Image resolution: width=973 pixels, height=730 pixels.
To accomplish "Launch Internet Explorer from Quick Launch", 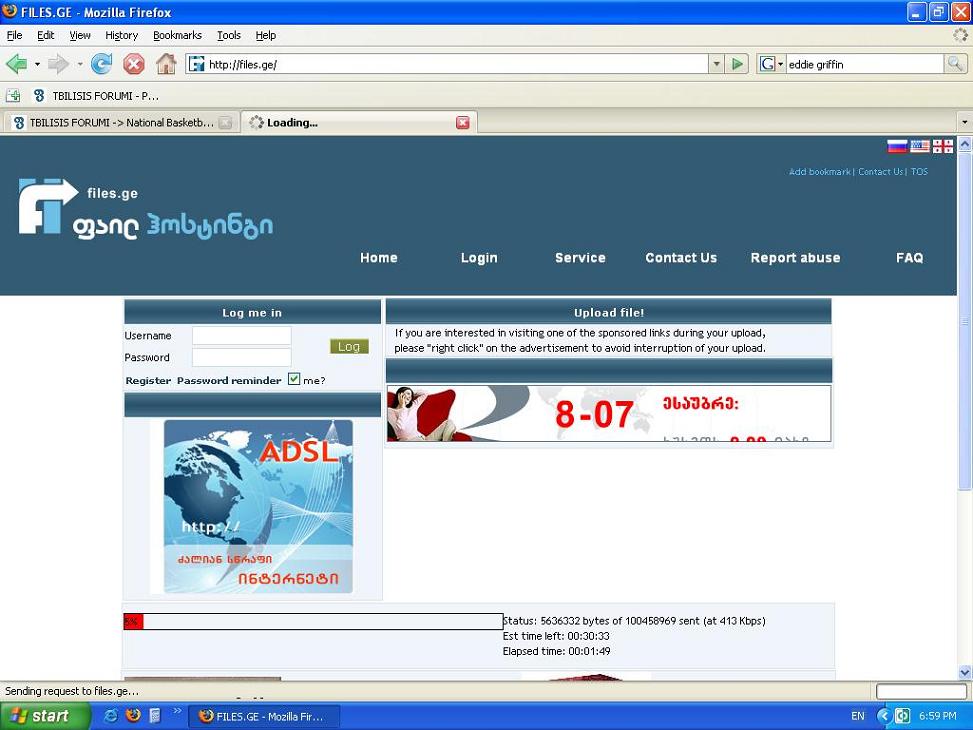I will pyautogui.click(x=111, y=716).
